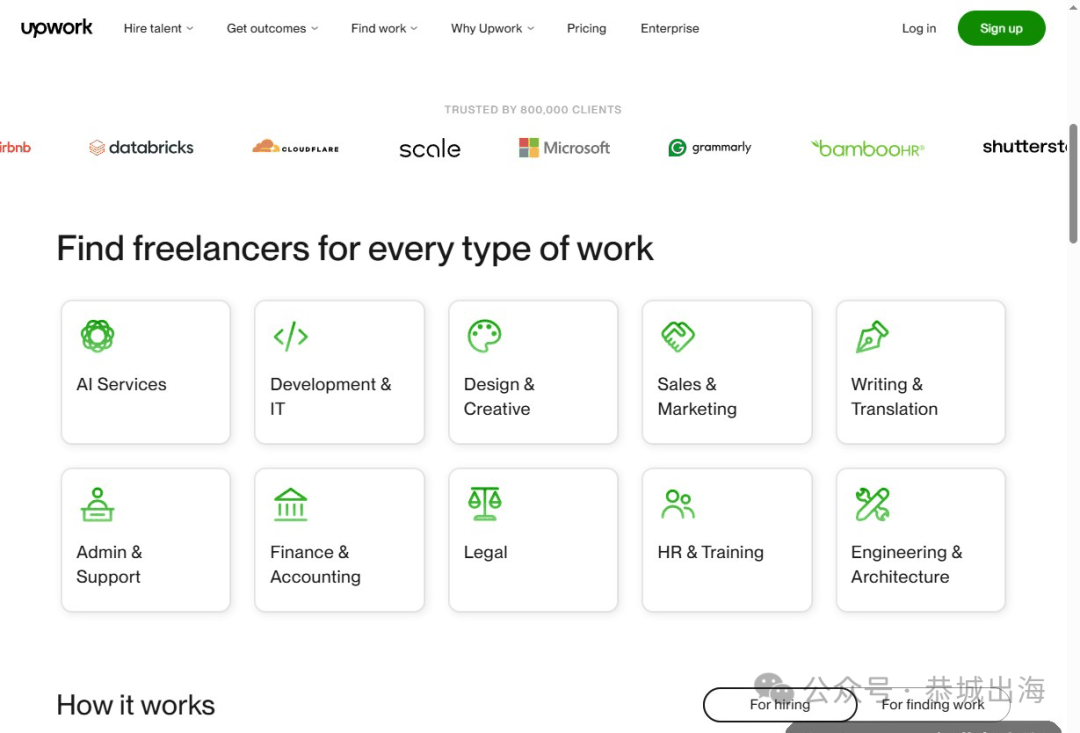Open the Engineering & Architecture category label
The width and height of the screenshot is (1080, 733).
coord(906,564)
